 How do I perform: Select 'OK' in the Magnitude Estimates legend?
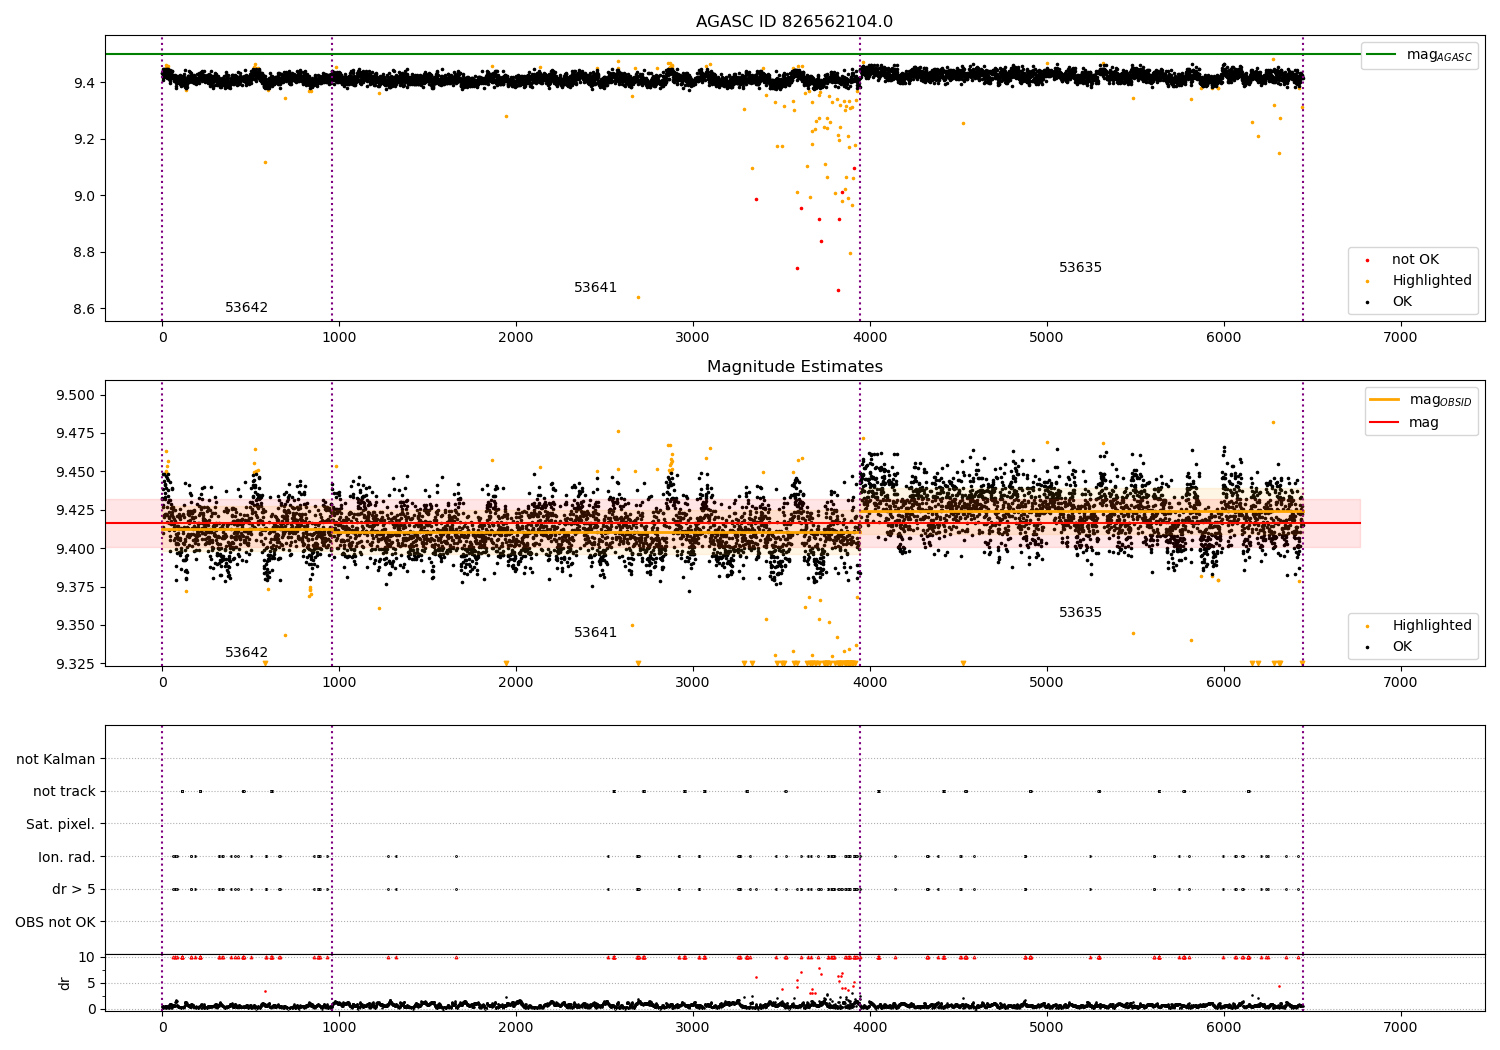(x=1402, y=646)
